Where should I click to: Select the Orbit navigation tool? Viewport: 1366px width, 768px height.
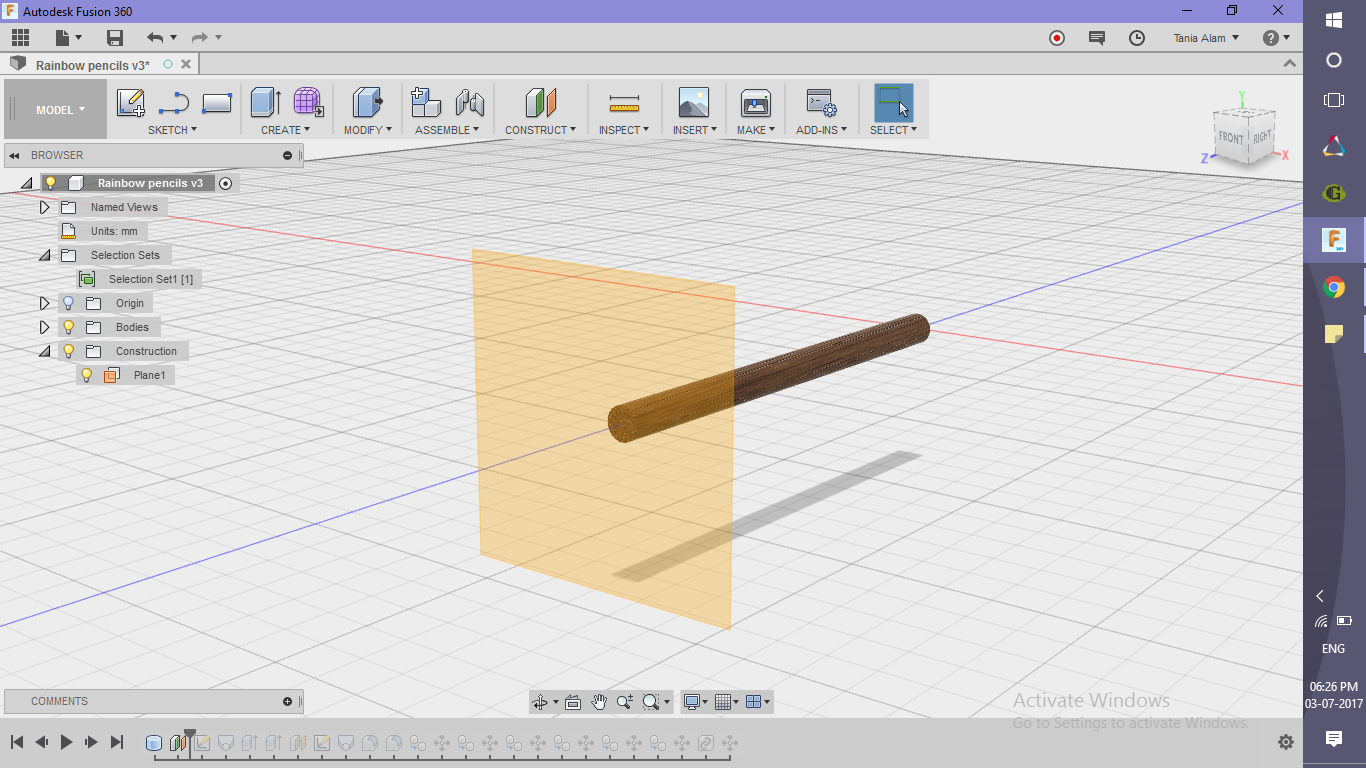click(540, 702)
